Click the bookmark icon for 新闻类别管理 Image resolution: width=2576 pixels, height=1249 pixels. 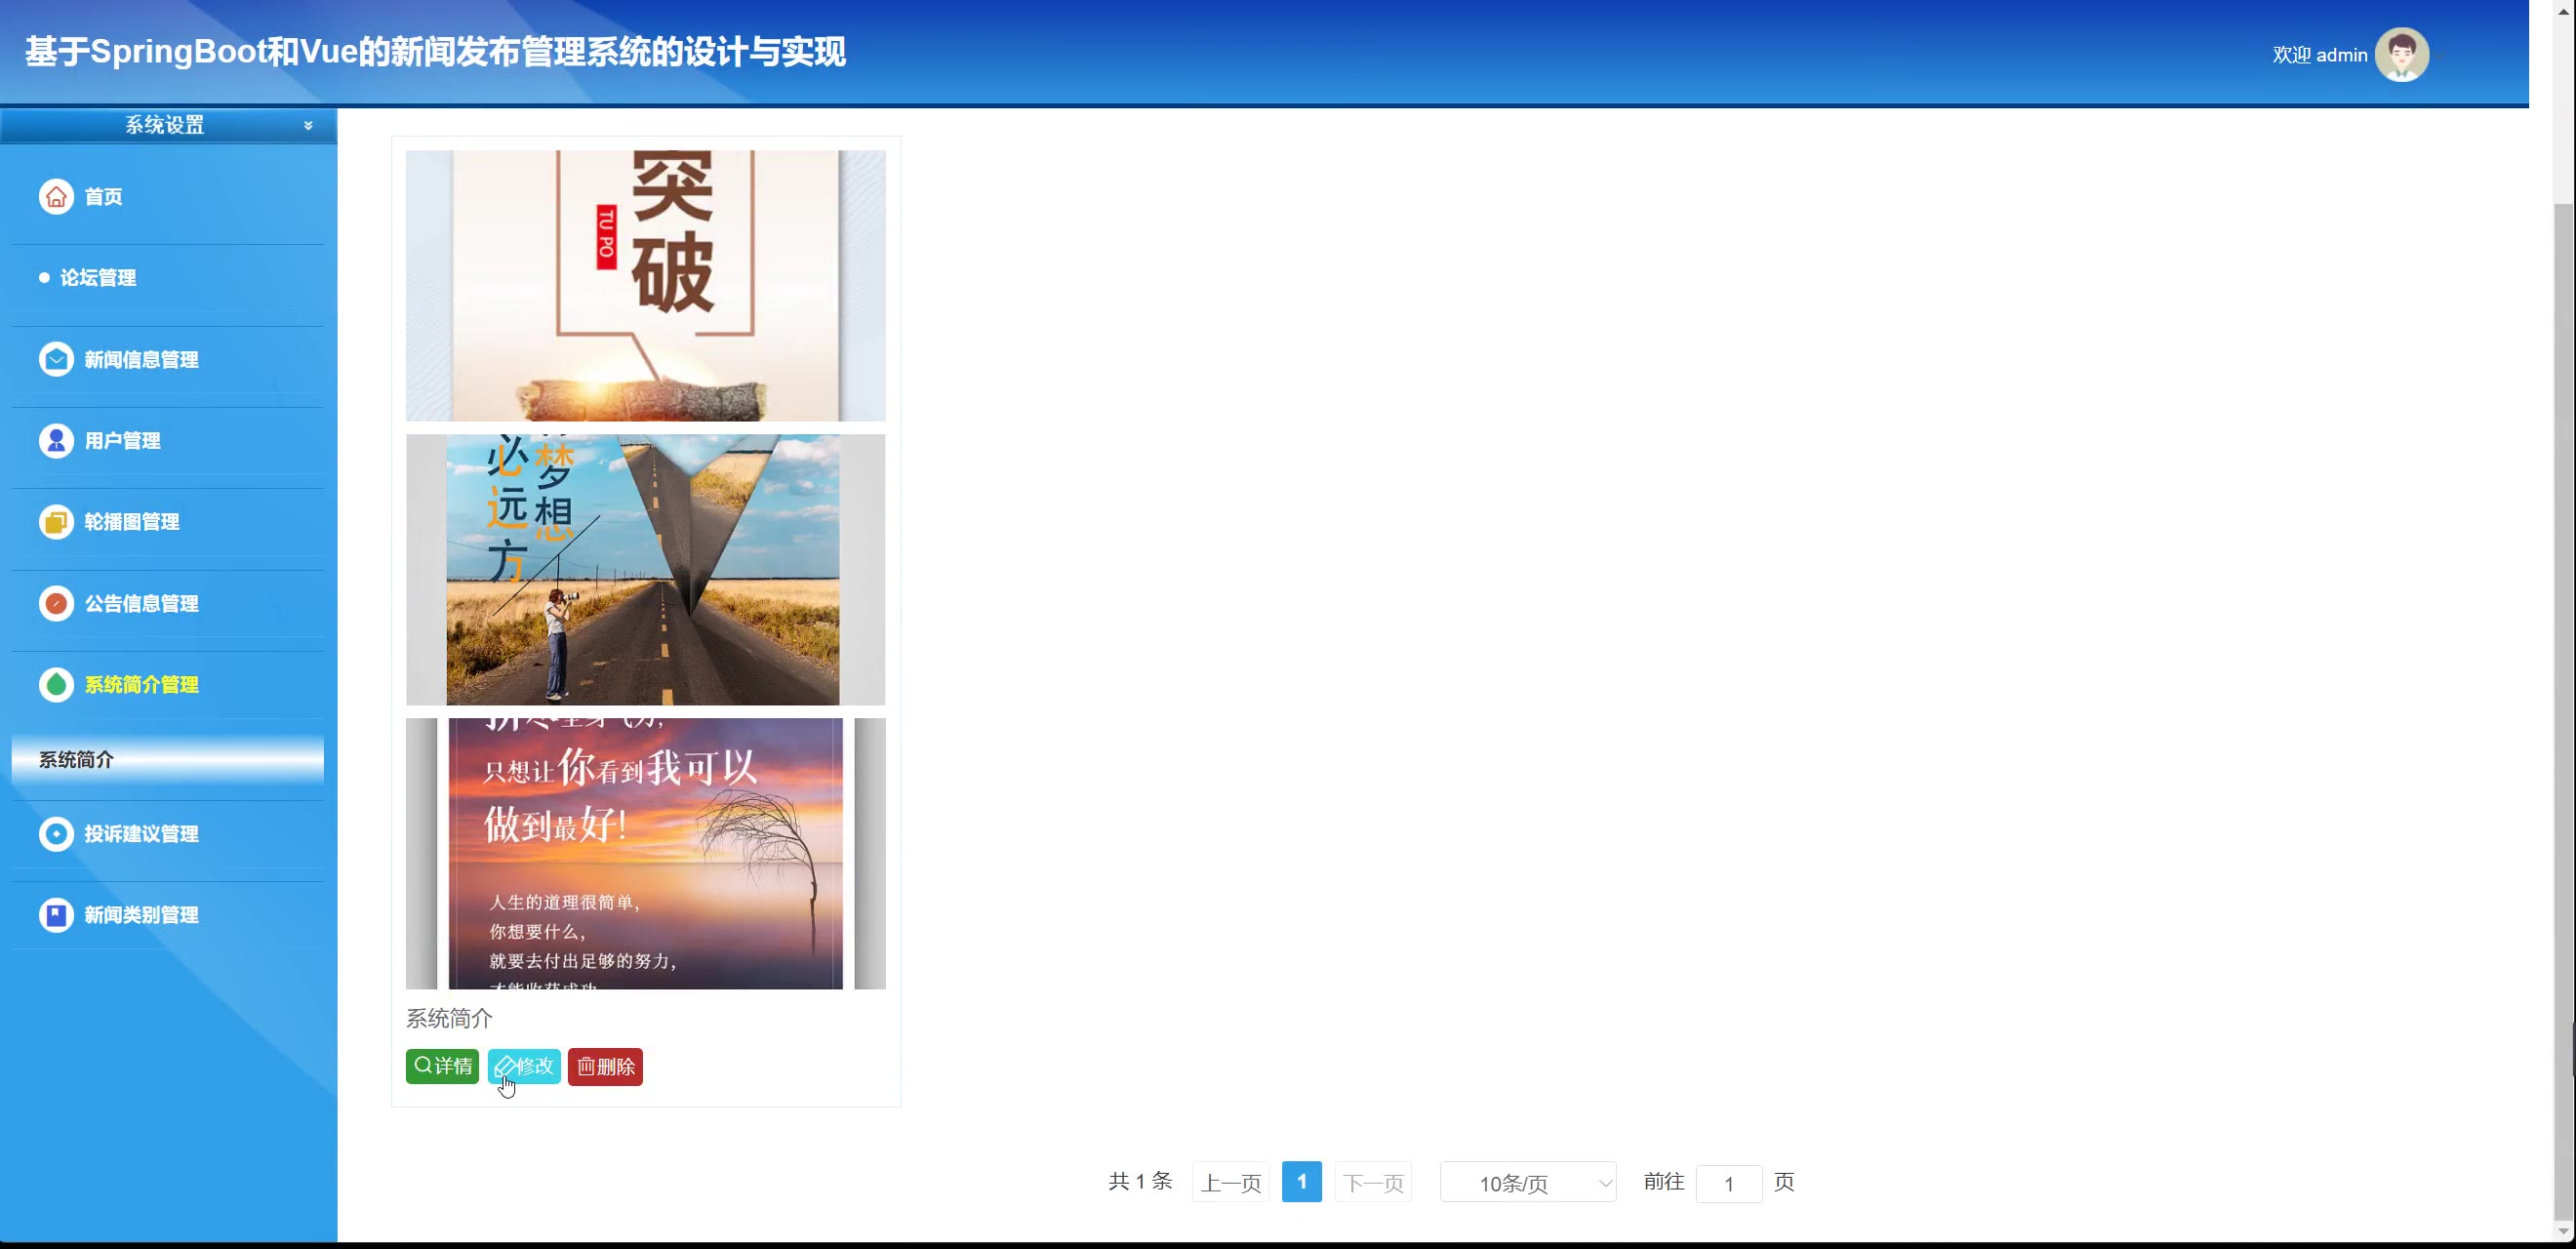[x=56, y=914]
